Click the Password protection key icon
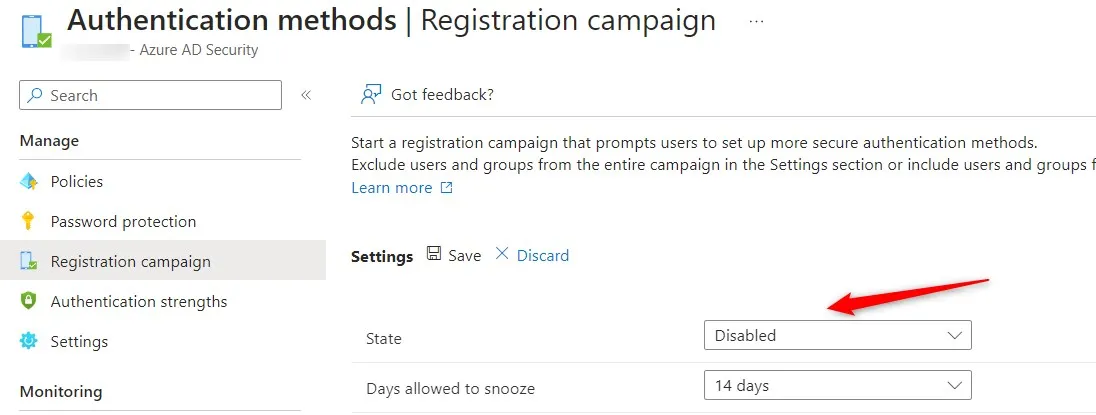The image size is (1096, 415). (x=29, y=222)
